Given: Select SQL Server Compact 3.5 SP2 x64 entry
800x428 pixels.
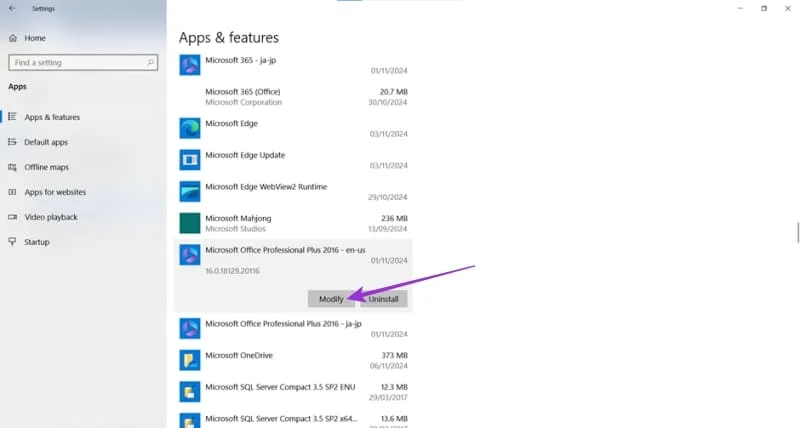Looking at the screenshot, I should (x=293, y=418).
